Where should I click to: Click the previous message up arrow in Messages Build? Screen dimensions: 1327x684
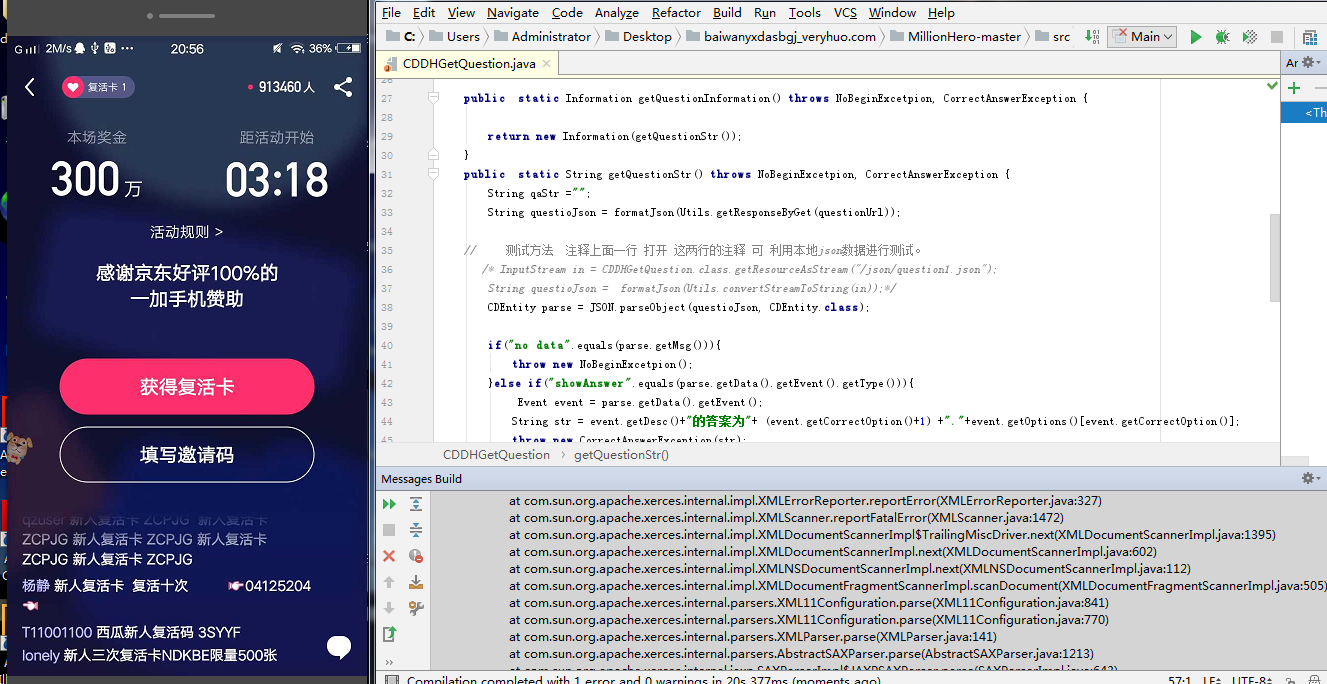389,582
